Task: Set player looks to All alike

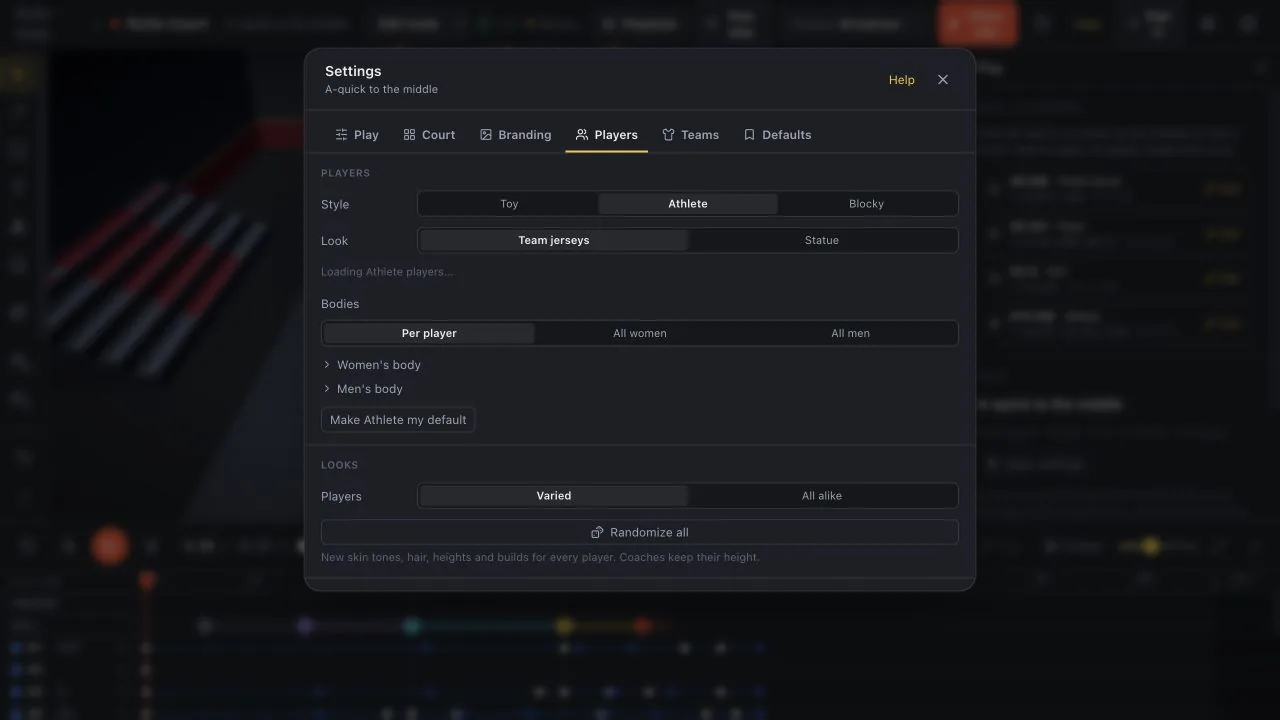Action: pyautogui.click(x=822, y=496)
